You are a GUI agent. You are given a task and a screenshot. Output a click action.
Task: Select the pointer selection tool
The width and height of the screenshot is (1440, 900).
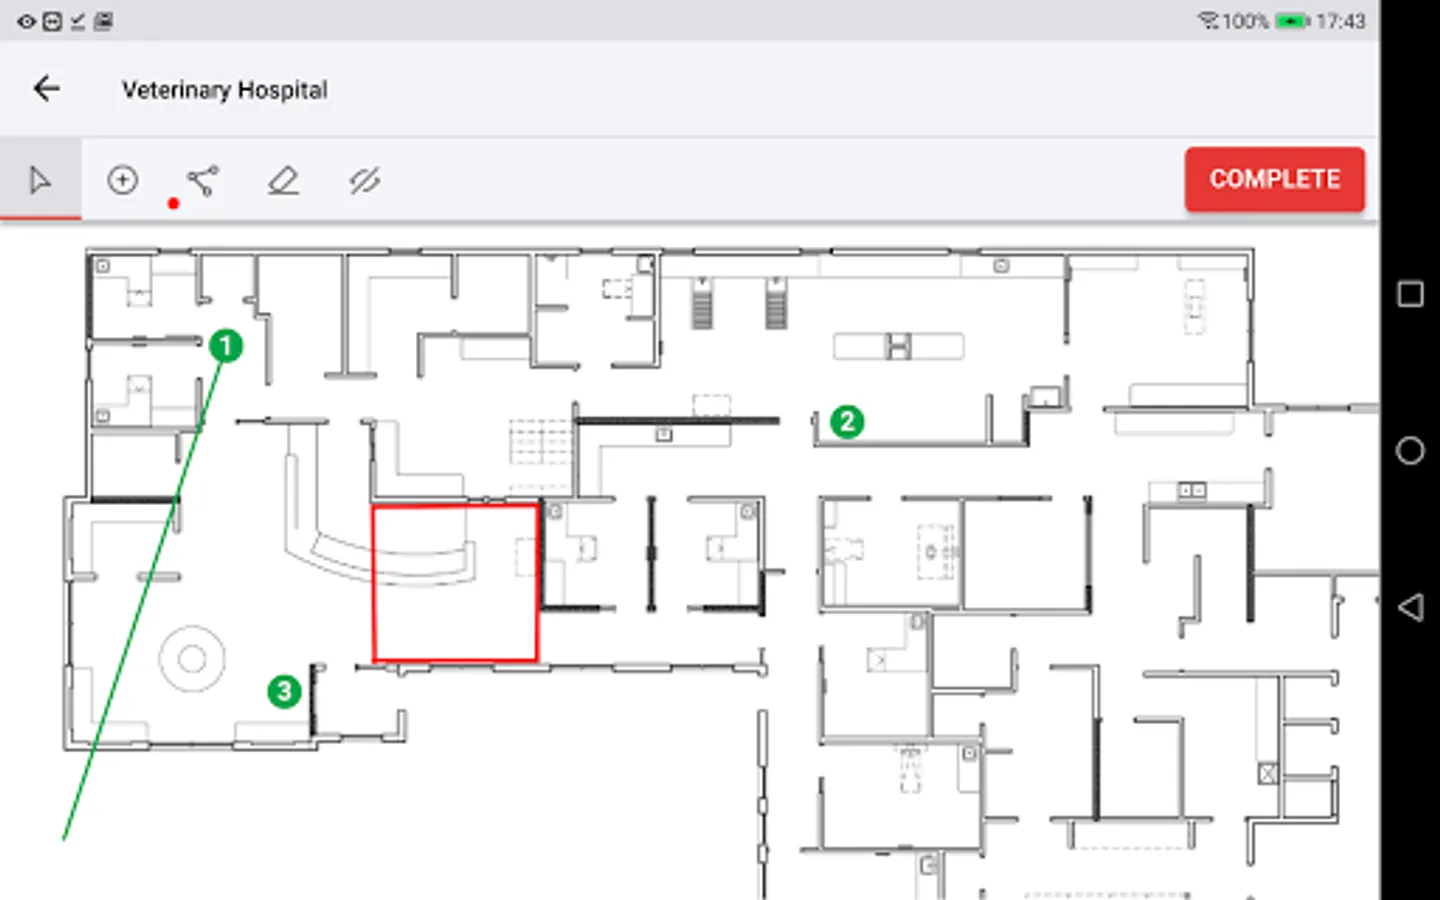click(x=40, y=181)
